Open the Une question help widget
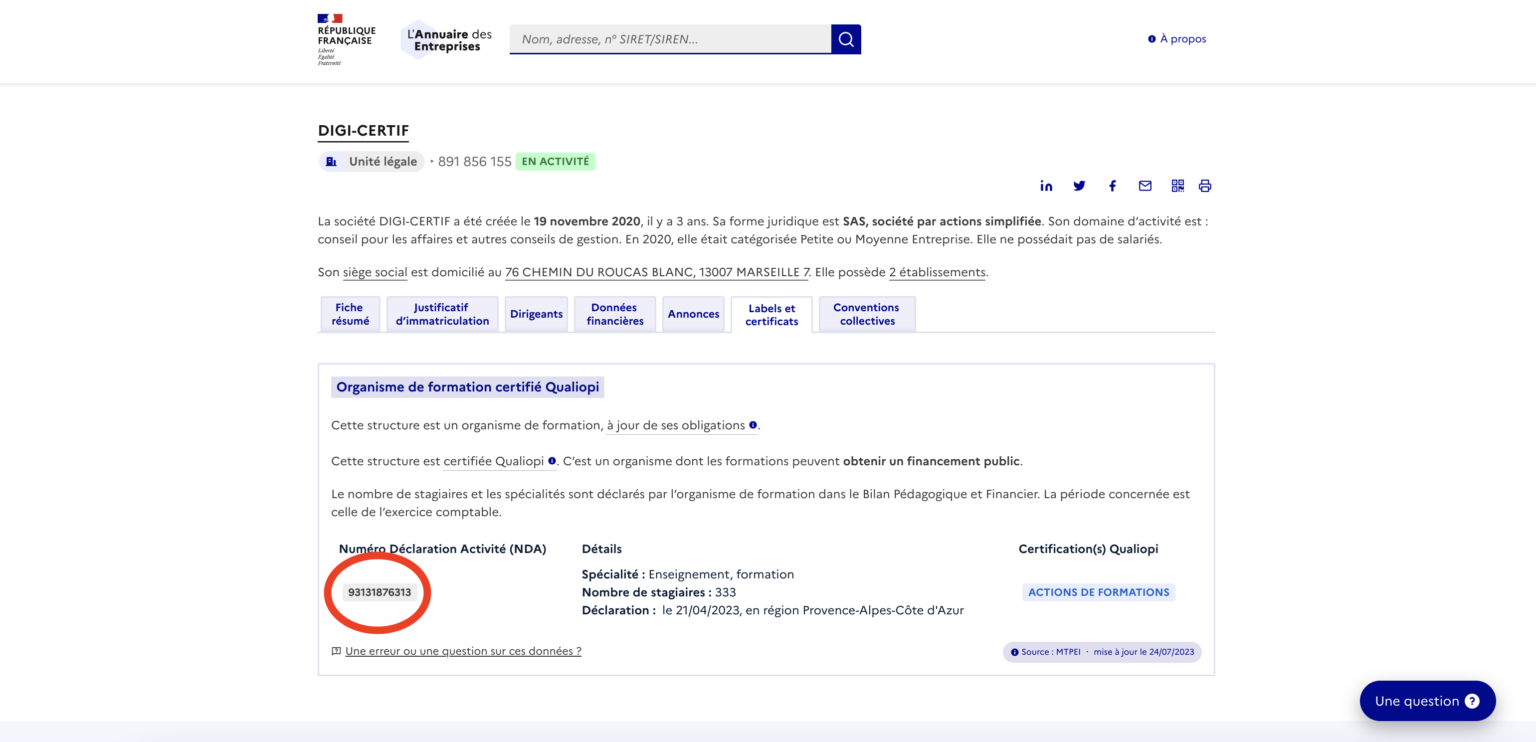1536x742 pixels. pyautogui.click(x=1427, y=700)
